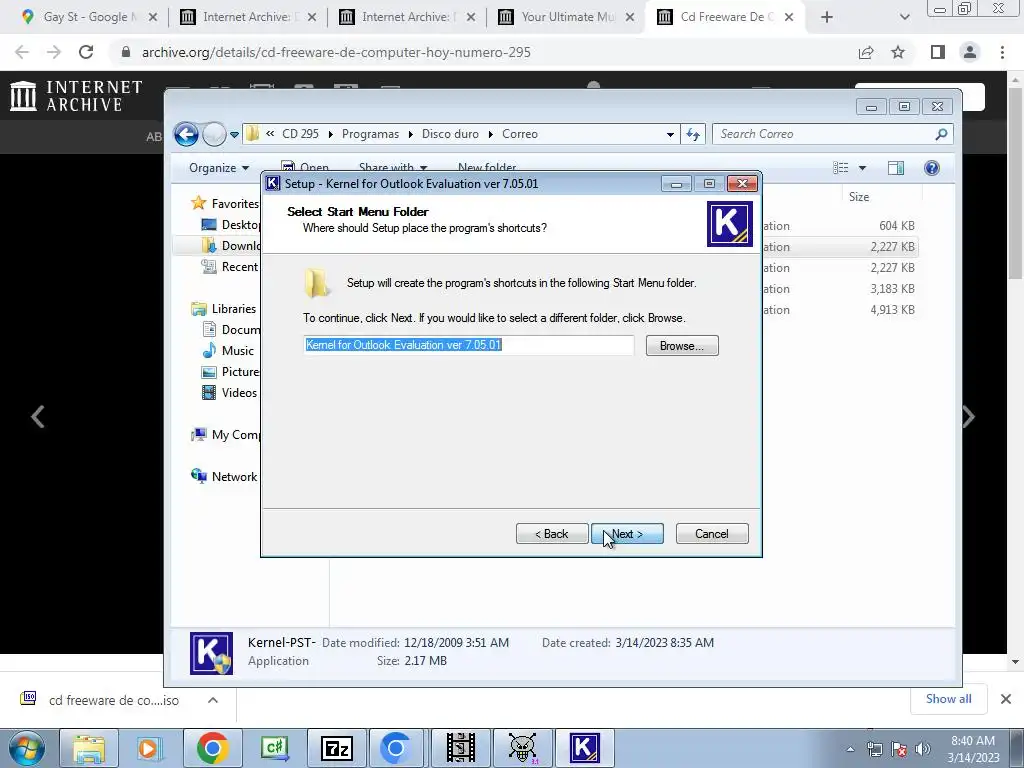This screenshot has height=768, width=1024.
Task: Click the Size column header
Action: (x=859, y=197)
